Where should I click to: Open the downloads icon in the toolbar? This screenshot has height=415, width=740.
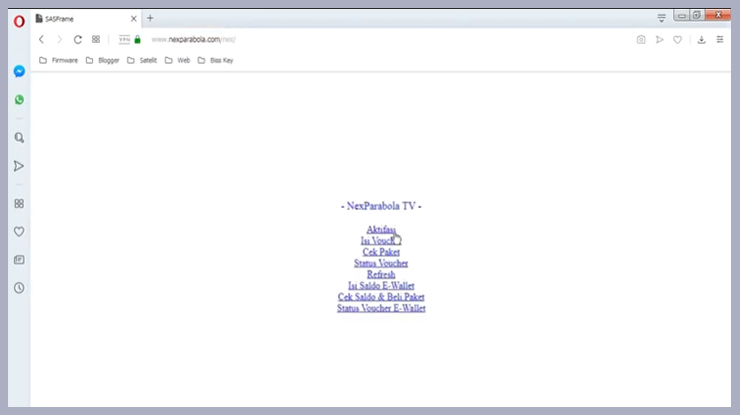702,40
